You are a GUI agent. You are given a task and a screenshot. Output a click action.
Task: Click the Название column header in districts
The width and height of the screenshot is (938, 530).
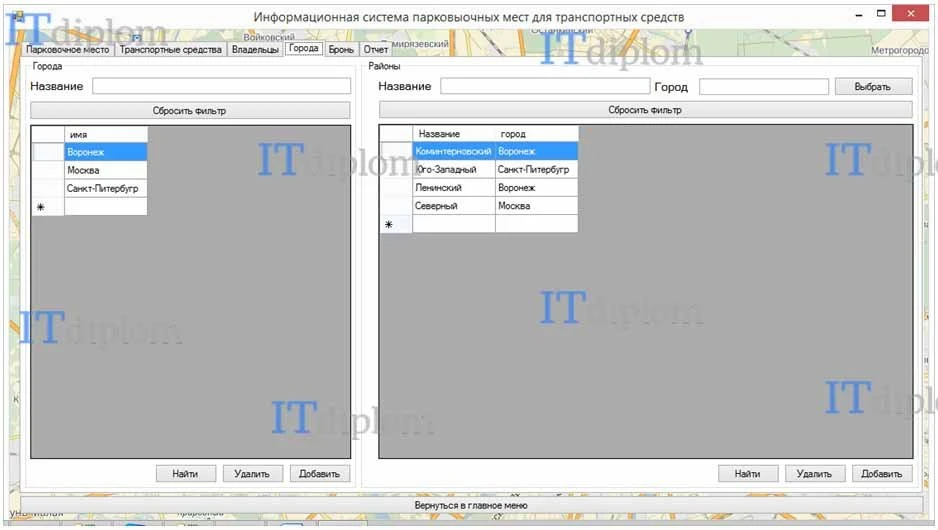tap(453, 134)
